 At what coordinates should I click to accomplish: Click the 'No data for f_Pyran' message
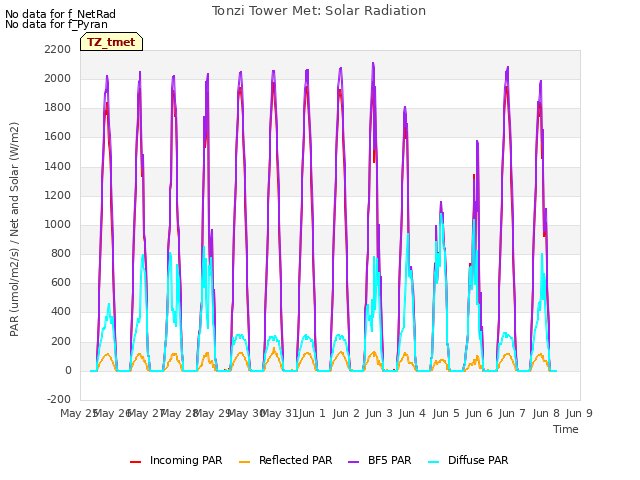click(x=56, y=24)
